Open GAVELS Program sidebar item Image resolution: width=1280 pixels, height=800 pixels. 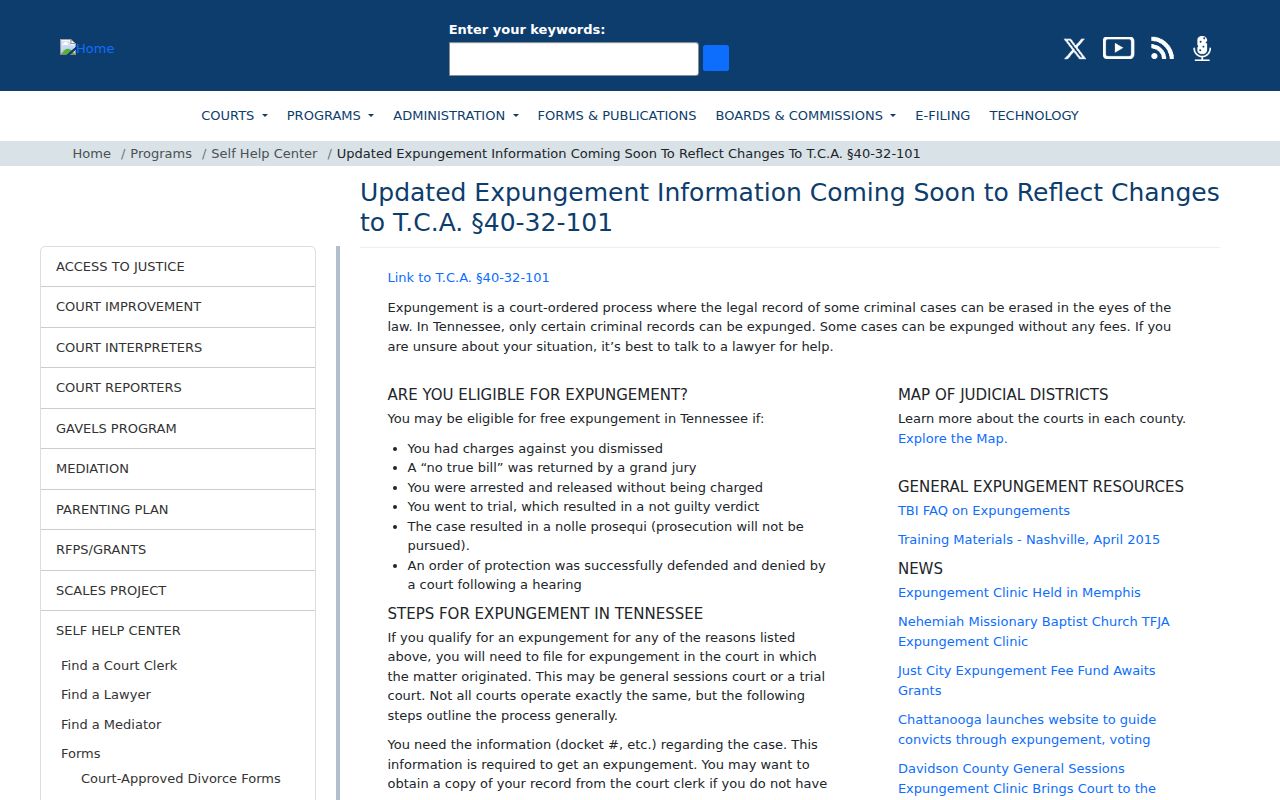coord(178,428)
